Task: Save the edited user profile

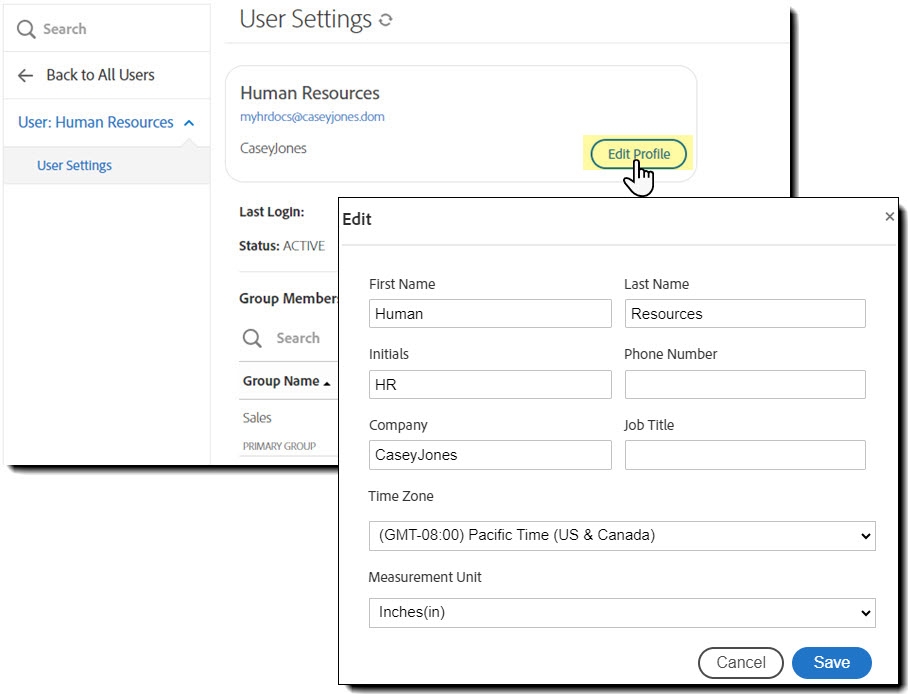Action: (x=831, y=662)
